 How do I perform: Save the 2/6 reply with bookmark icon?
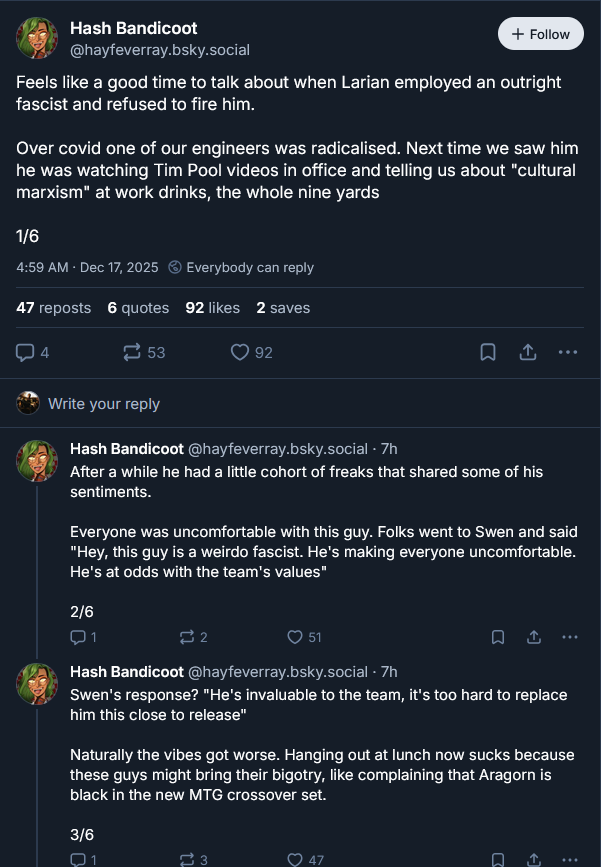[x=498, y=637]
